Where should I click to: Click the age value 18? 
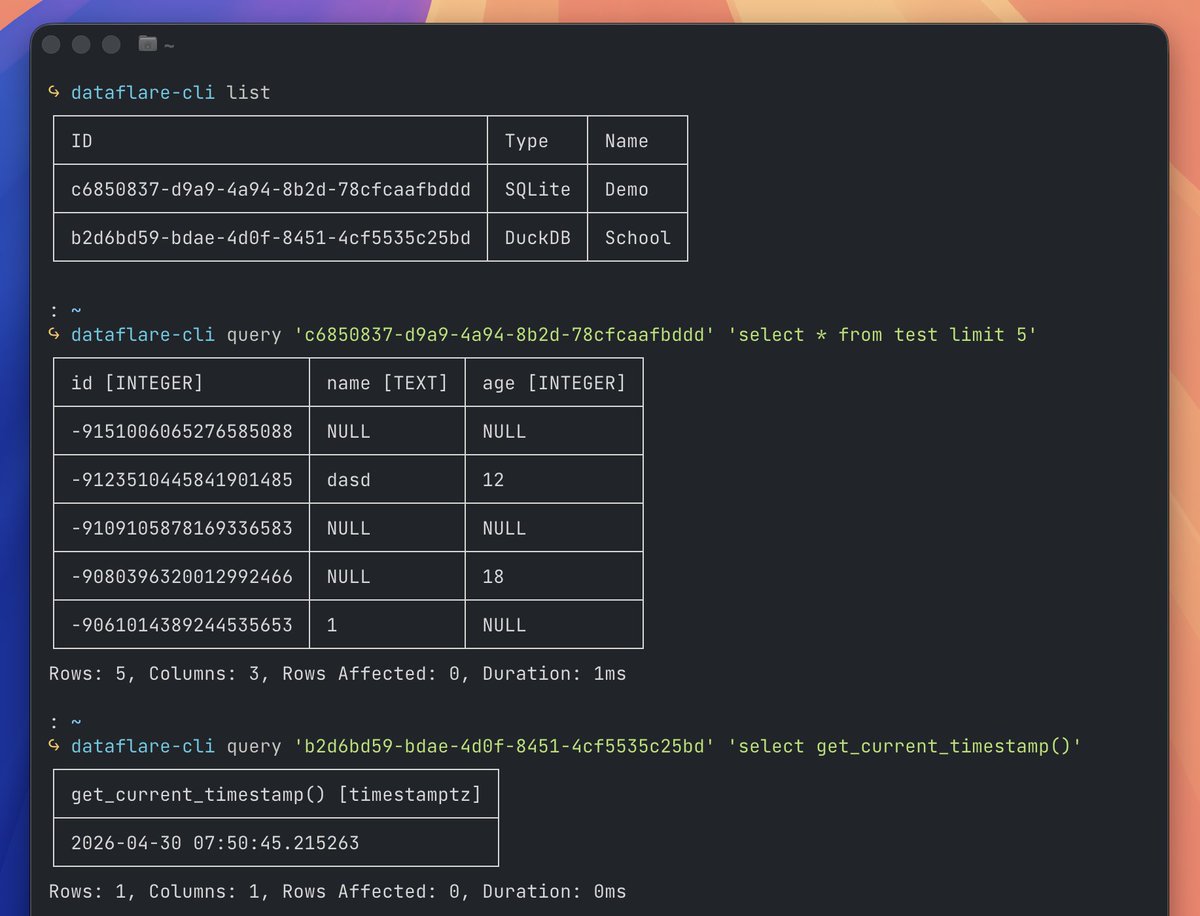click(493, 576)
